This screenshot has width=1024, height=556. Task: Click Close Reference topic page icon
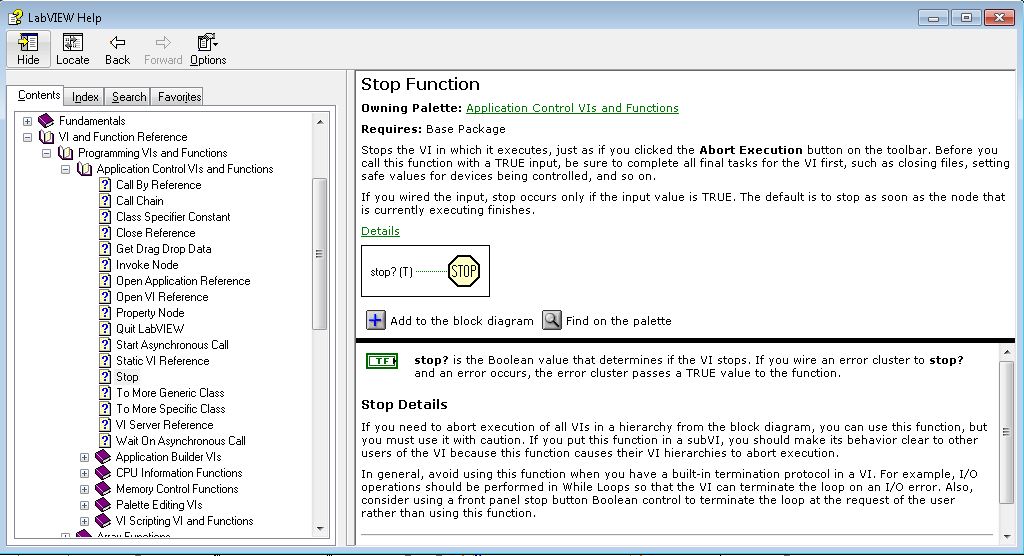(105, 233)
